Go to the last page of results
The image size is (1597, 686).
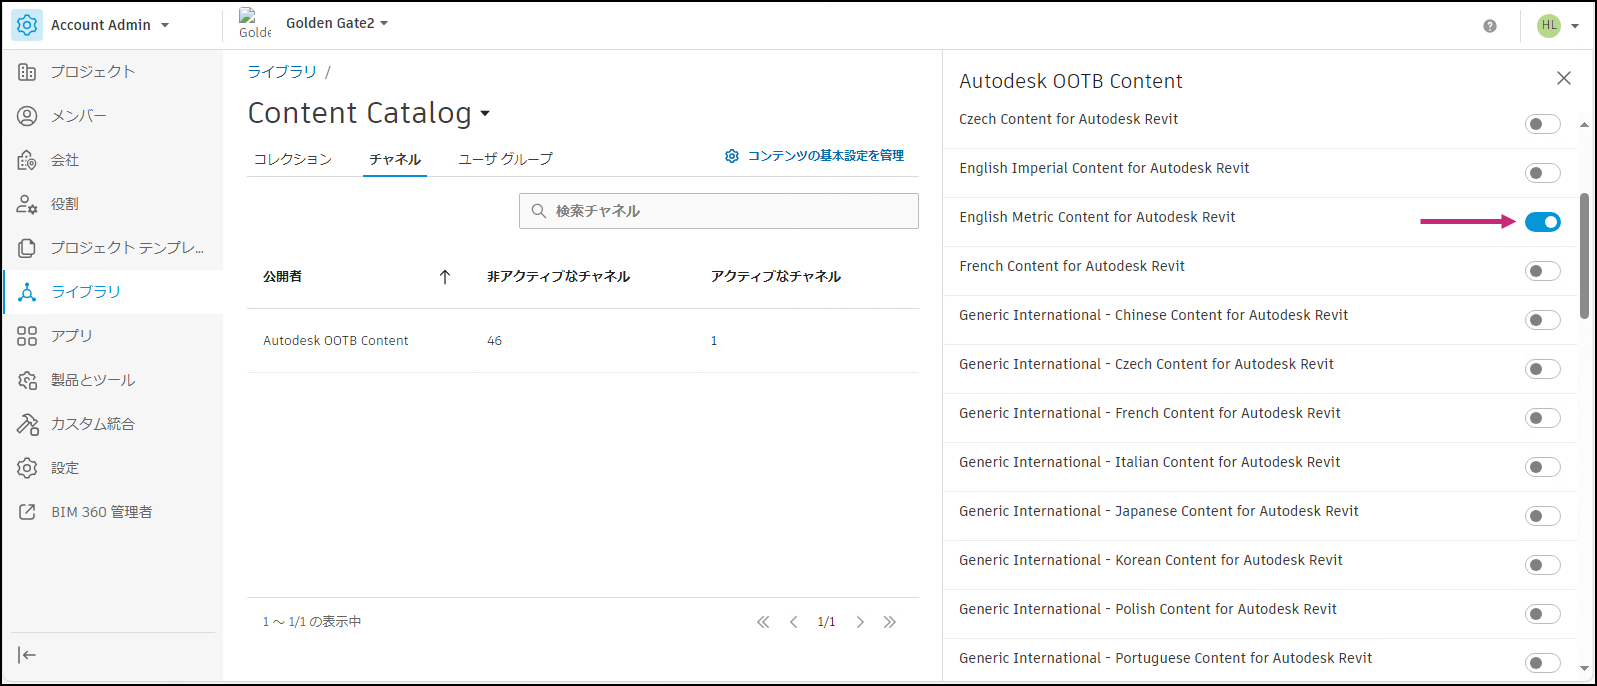[x=890, y=622]
